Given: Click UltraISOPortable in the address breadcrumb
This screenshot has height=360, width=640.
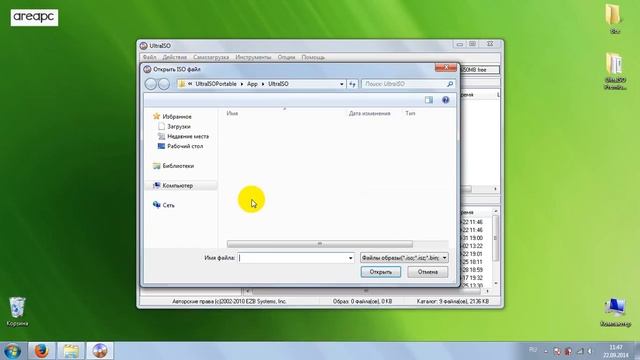Looking at the screenshot, I should [216, 84].
